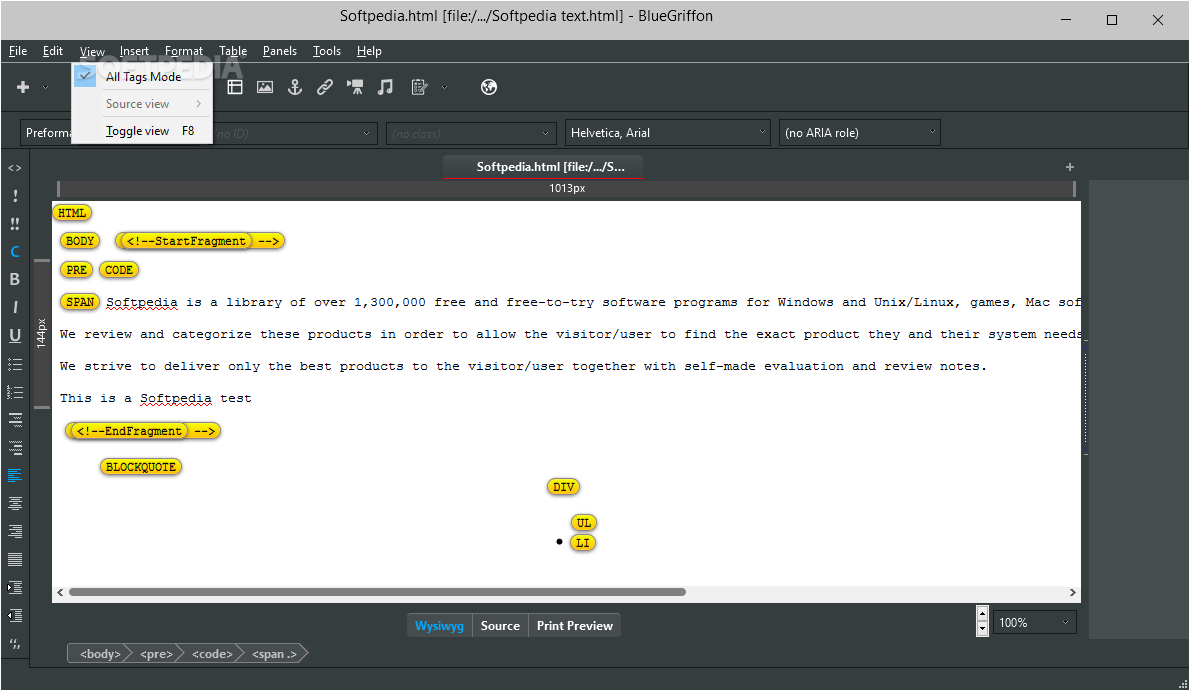Insert a table with the table icon

(235, 87)
